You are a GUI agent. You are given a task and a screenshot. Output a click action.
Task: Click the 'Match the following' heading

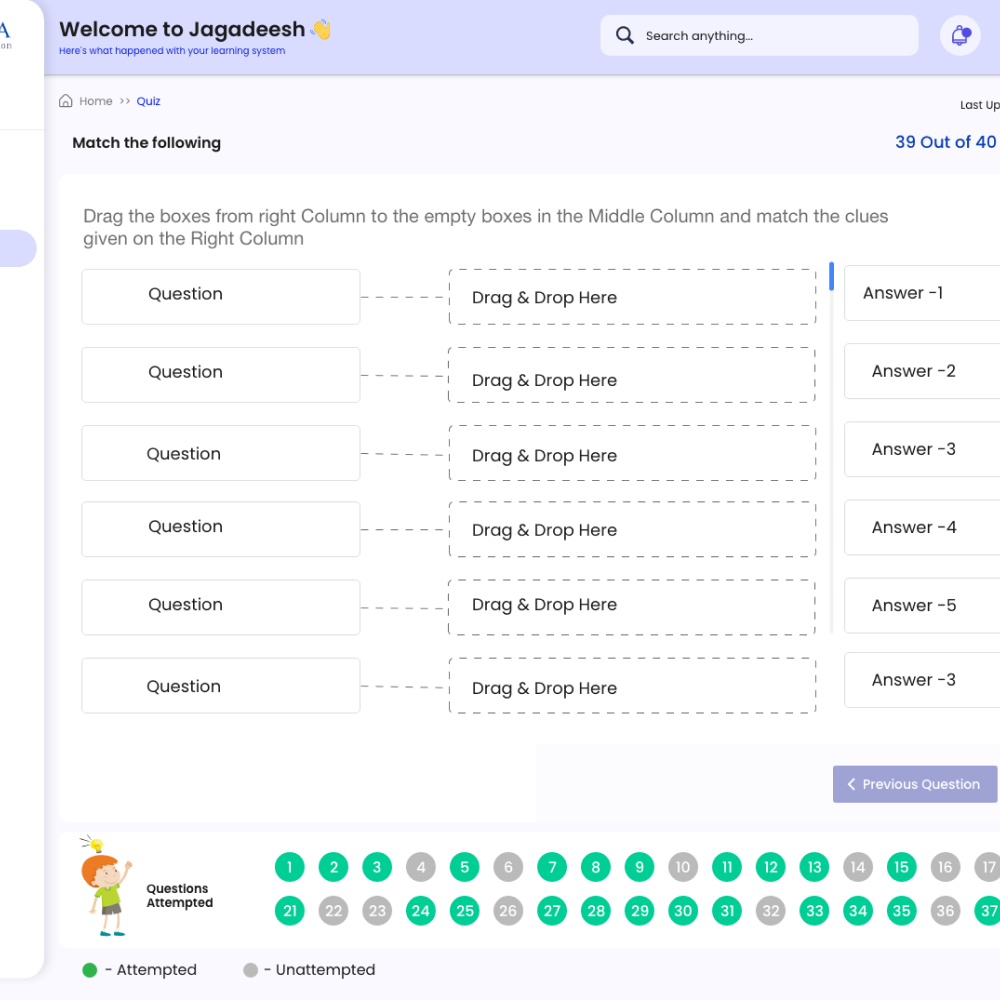[x=147, y=143]
